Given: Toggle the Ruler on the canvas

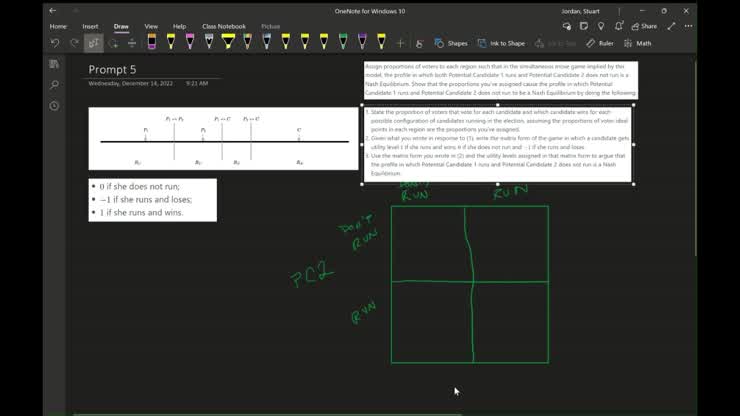Looking at the screenshot, I should click(600, 43).
